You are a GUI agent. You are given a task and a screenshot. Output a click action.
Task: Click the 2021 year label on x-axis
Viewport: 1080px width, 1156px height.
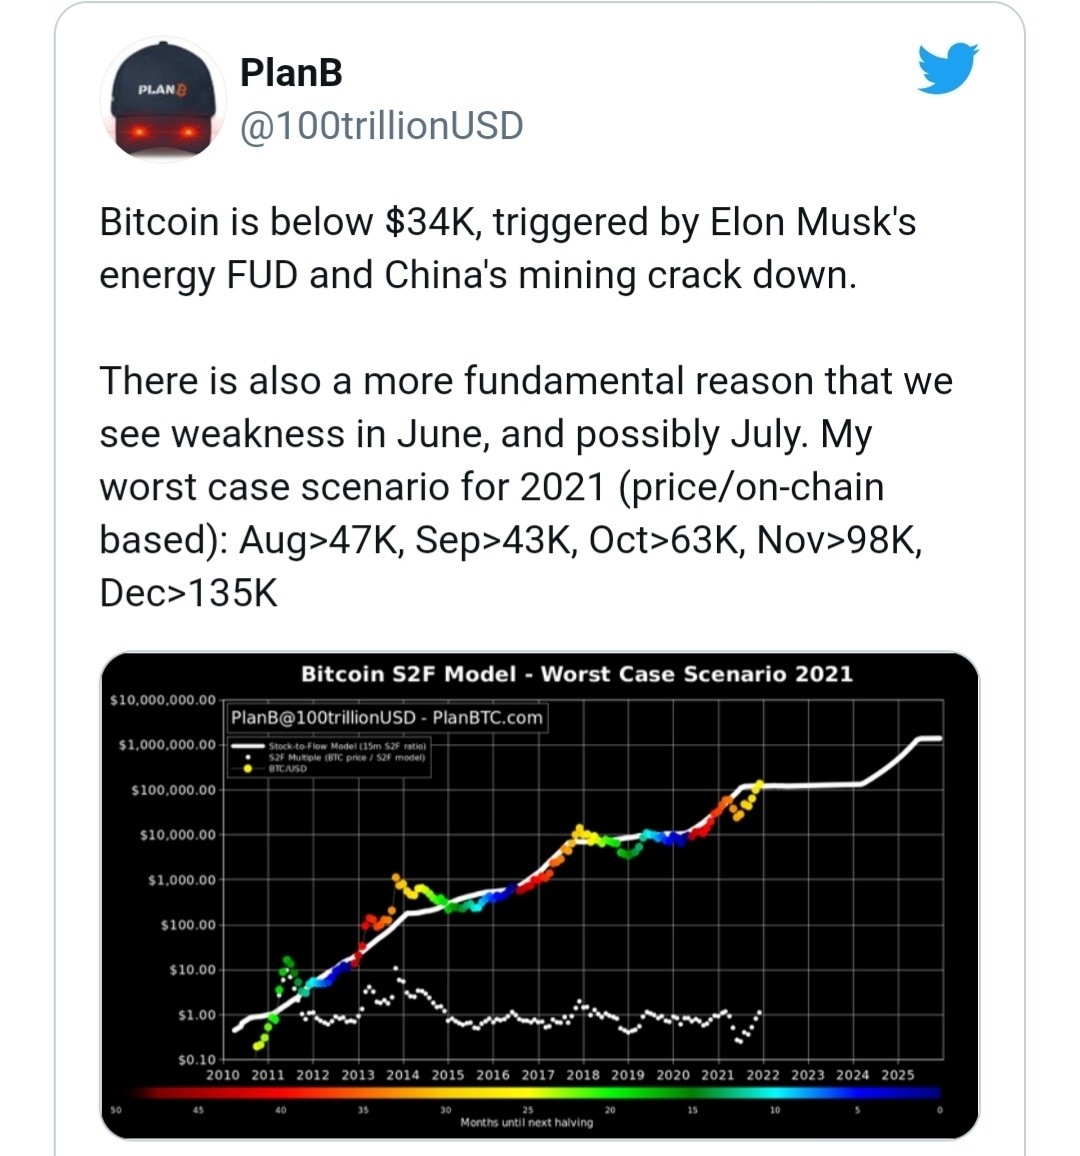pos(717,1075)
